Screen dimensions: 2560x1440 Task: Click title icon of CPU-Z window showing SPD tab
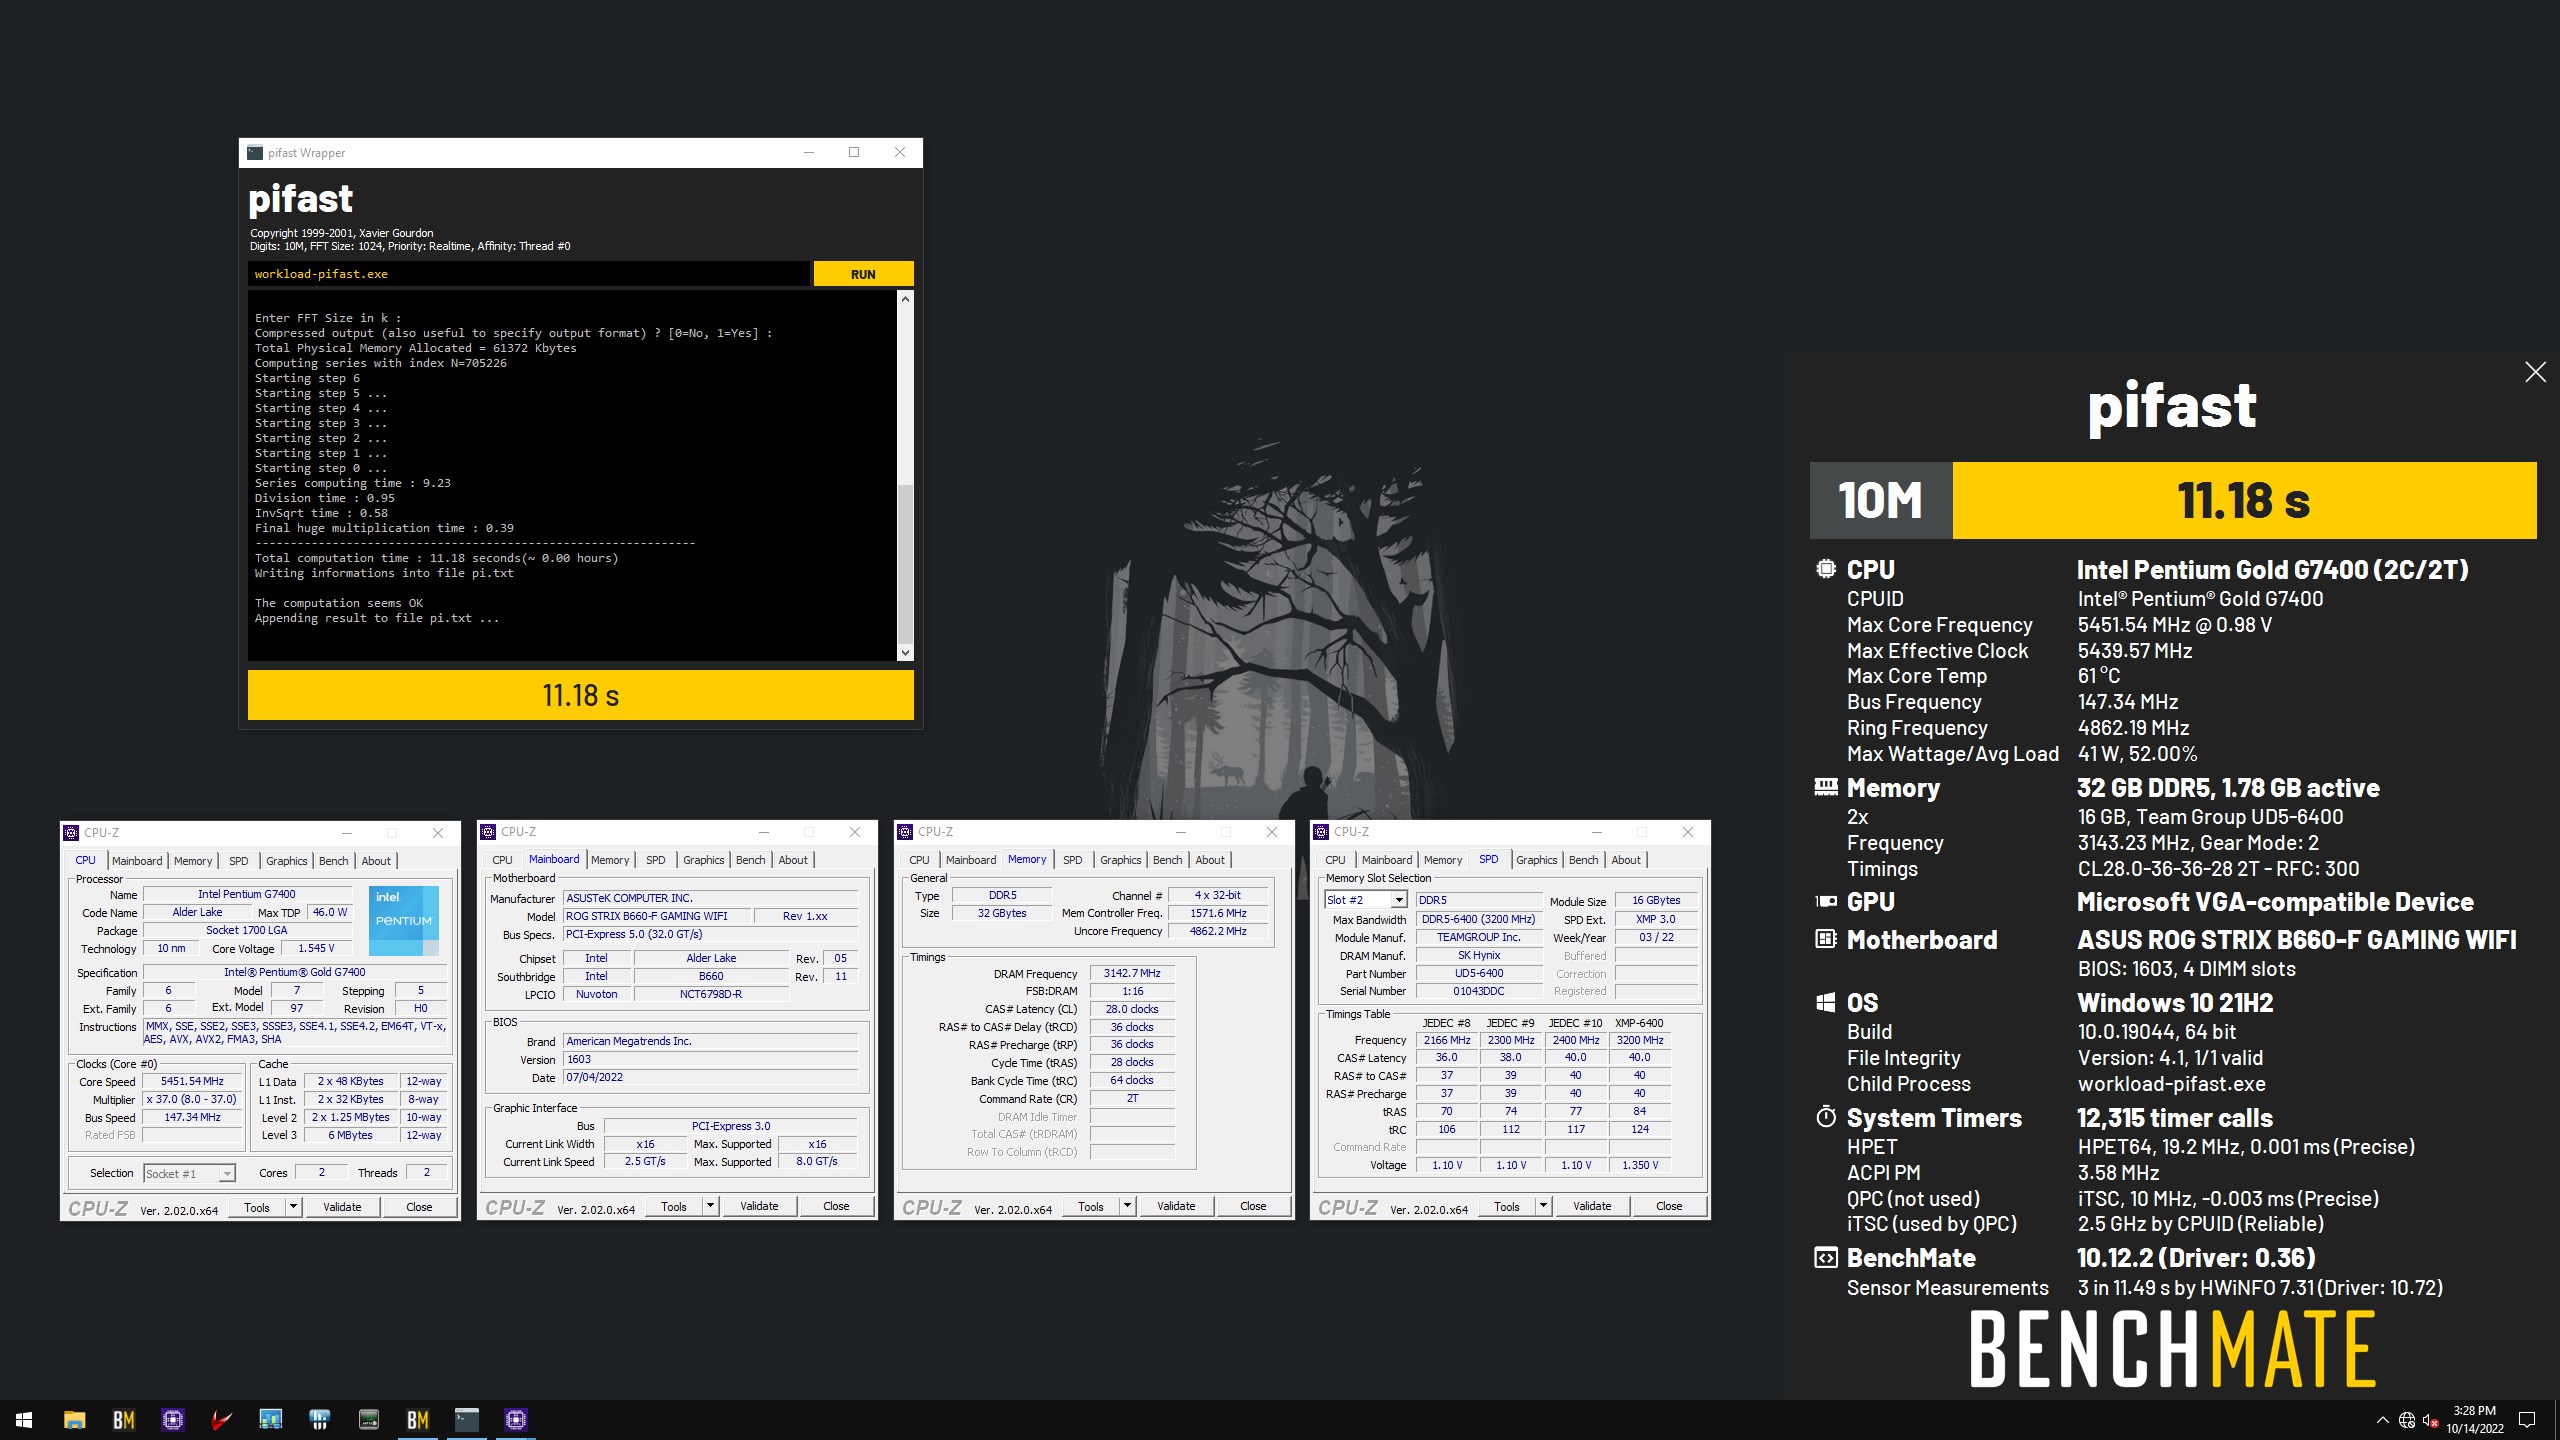pos(1321,832)
